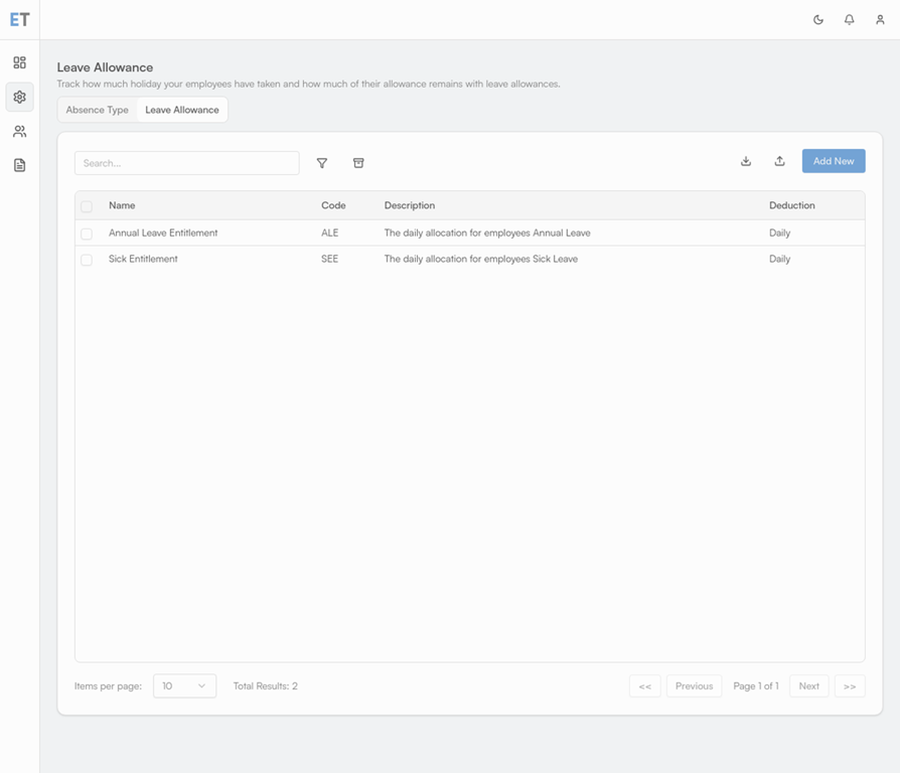This screenshot has height=773, width=900.
Task: Open the user profile icon
Action: click(x=880, y=20)
